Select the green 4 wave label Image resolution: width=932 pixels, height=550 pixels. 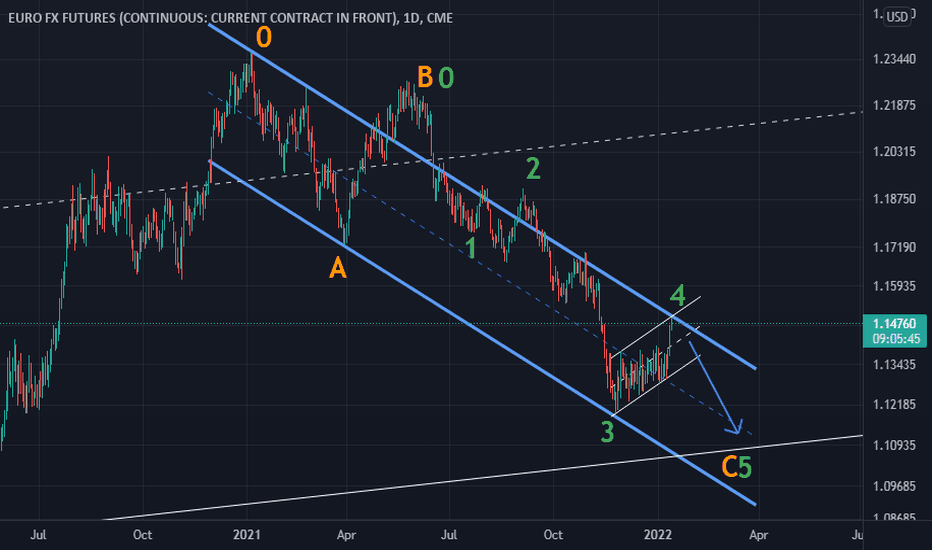(x=678, y=295)
